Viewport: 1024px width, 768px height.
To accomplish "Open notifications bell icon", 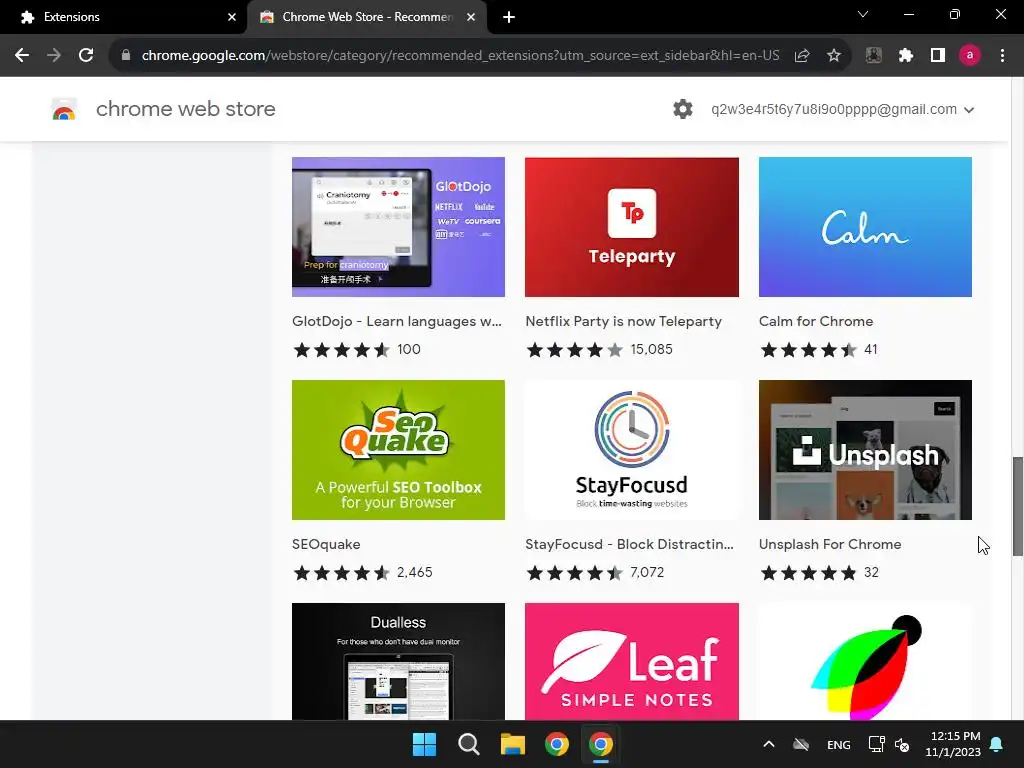I will [997, 744].
